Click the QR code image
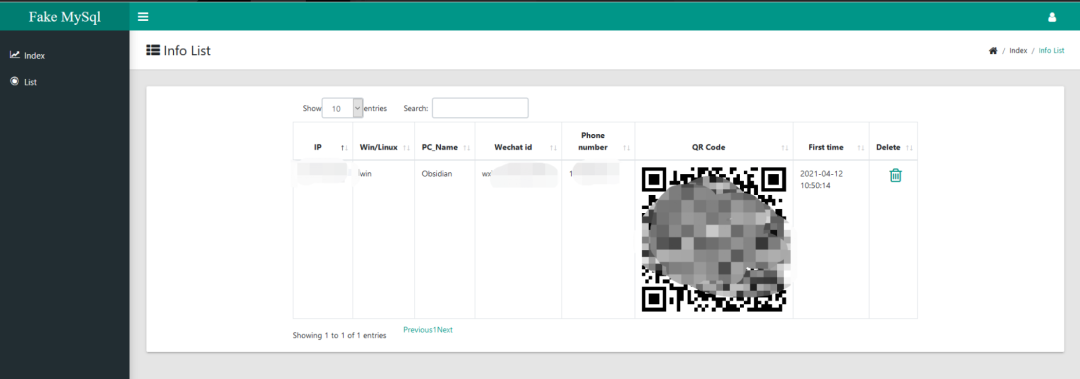Viewport: 1080px width, 379px height. [x=714, y=239]
